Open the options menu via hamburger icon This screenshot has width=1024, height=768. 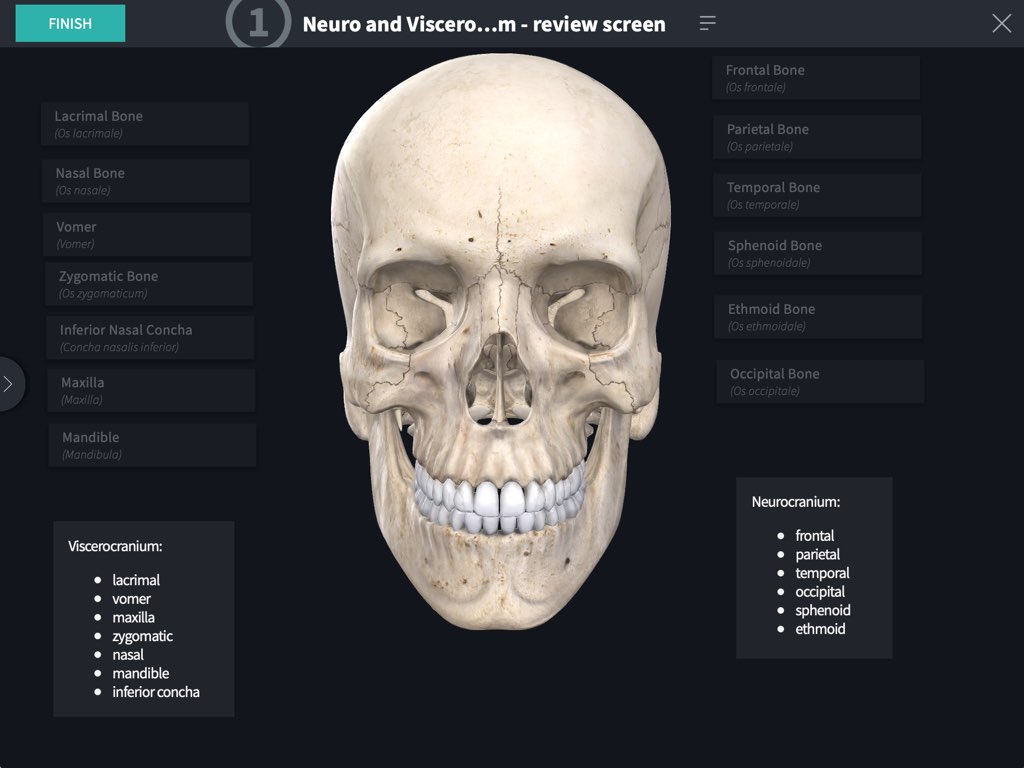pyautogui.click(x=707, y=22)
